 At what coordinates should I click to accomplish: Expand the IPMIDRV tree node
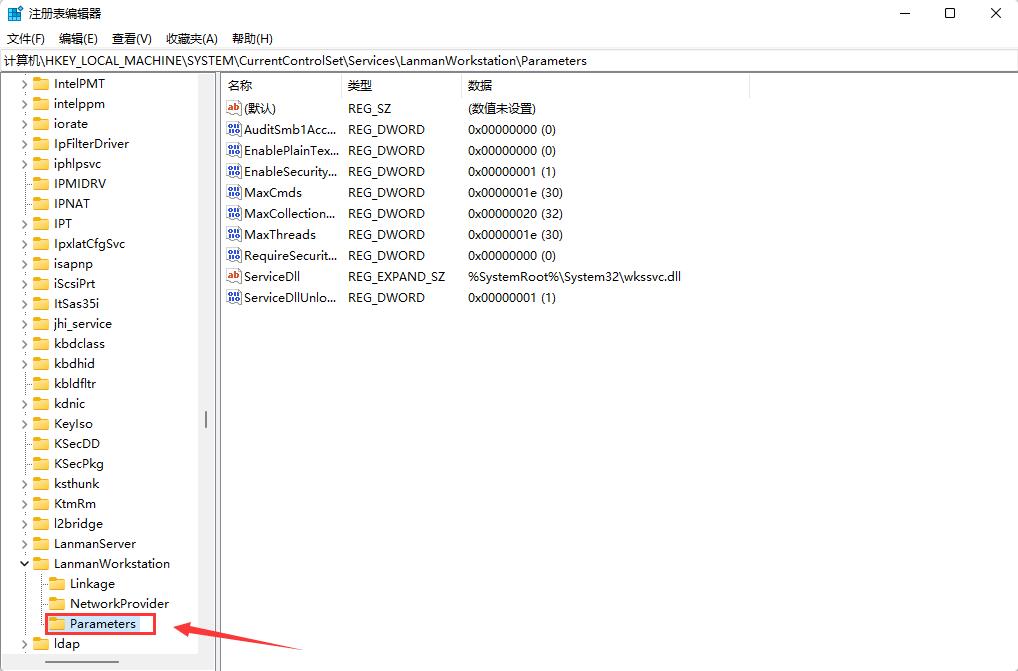tap(24, 183)
